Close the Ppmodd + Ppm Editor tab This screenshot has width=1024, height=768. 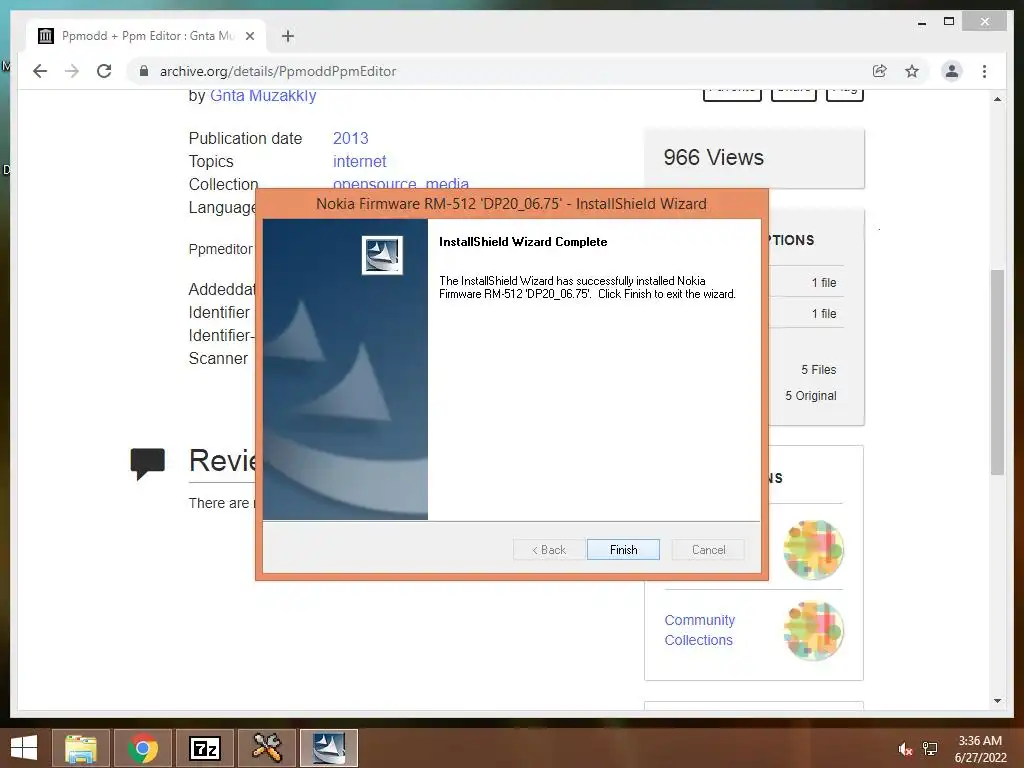[250, 36]
